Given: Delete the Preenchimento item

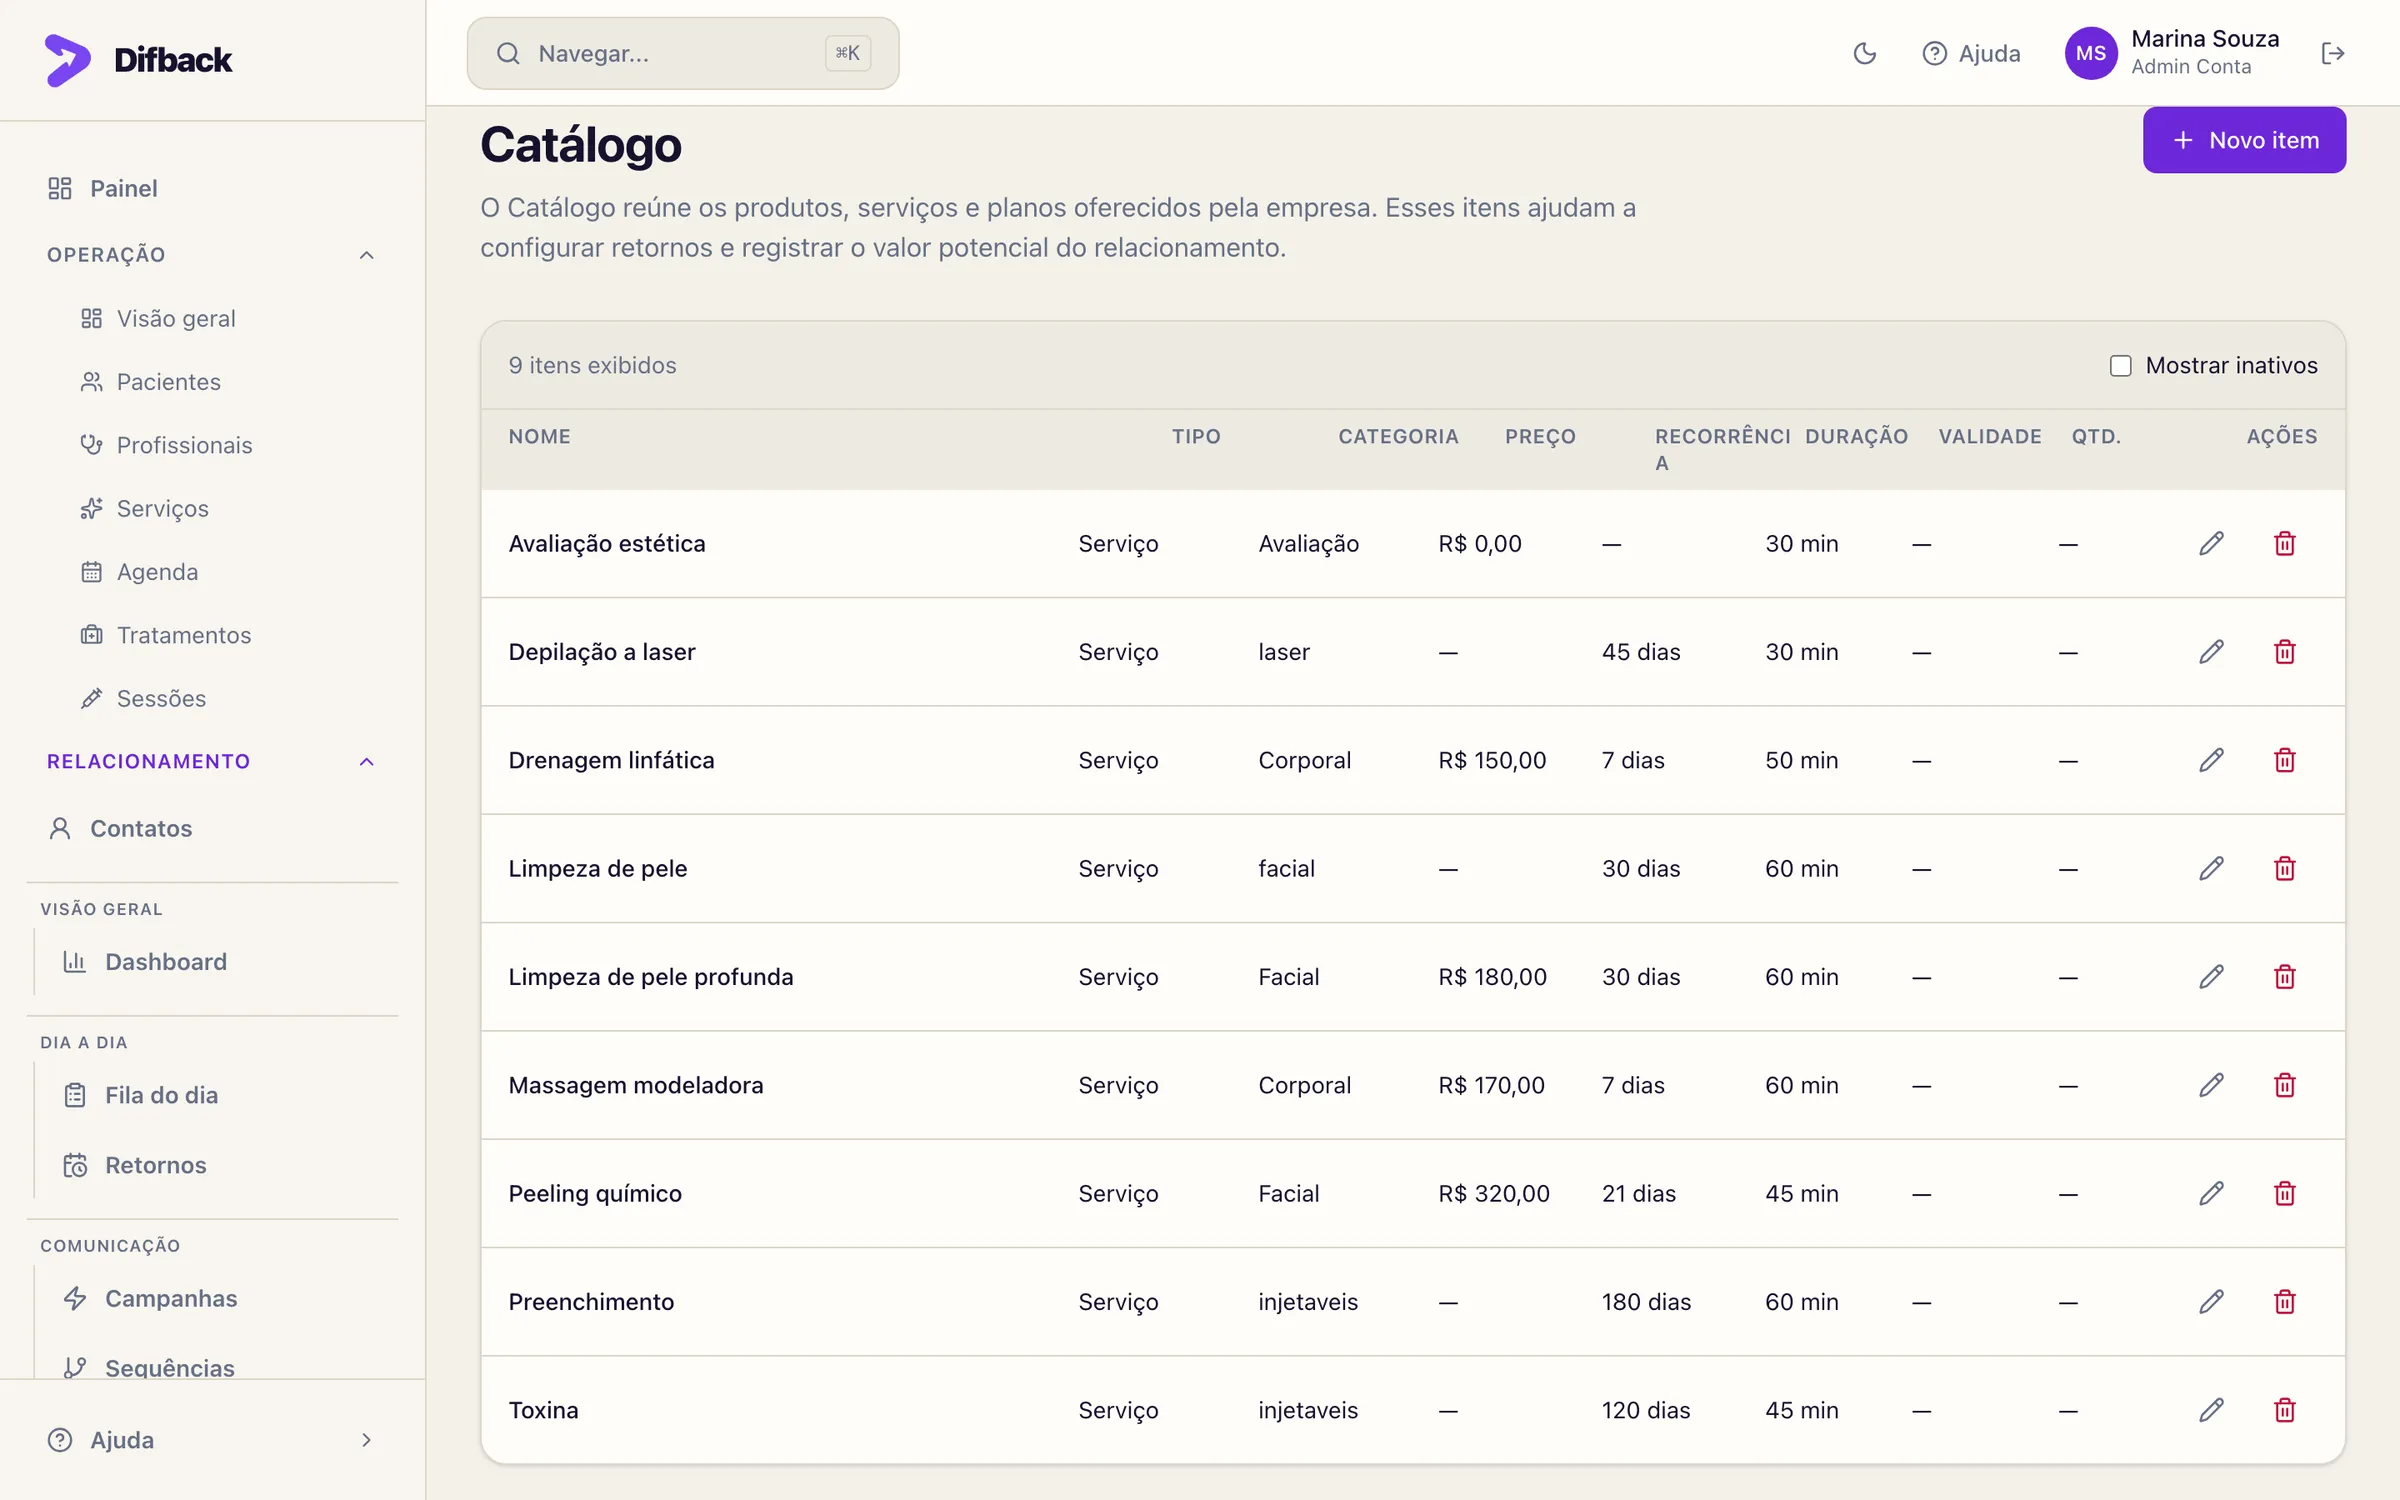Looking at the screenshot, I should point(2284,1302).
